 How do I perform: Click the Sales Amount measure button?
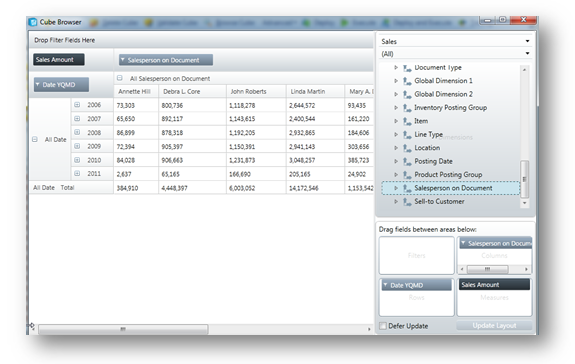click(59, 59)
